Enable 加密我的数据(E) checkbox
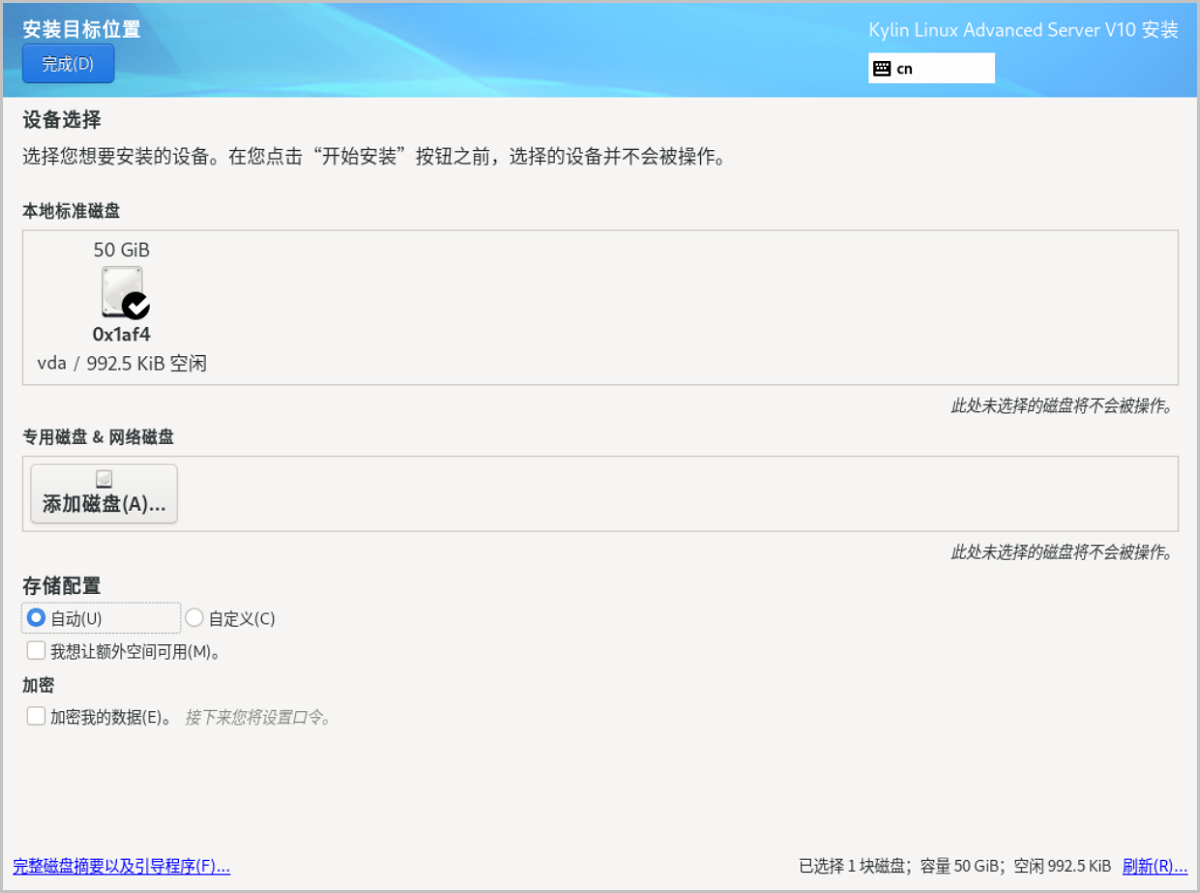Screen dimensions: 1200x893 pyautogui.click(x=36, y=716)
